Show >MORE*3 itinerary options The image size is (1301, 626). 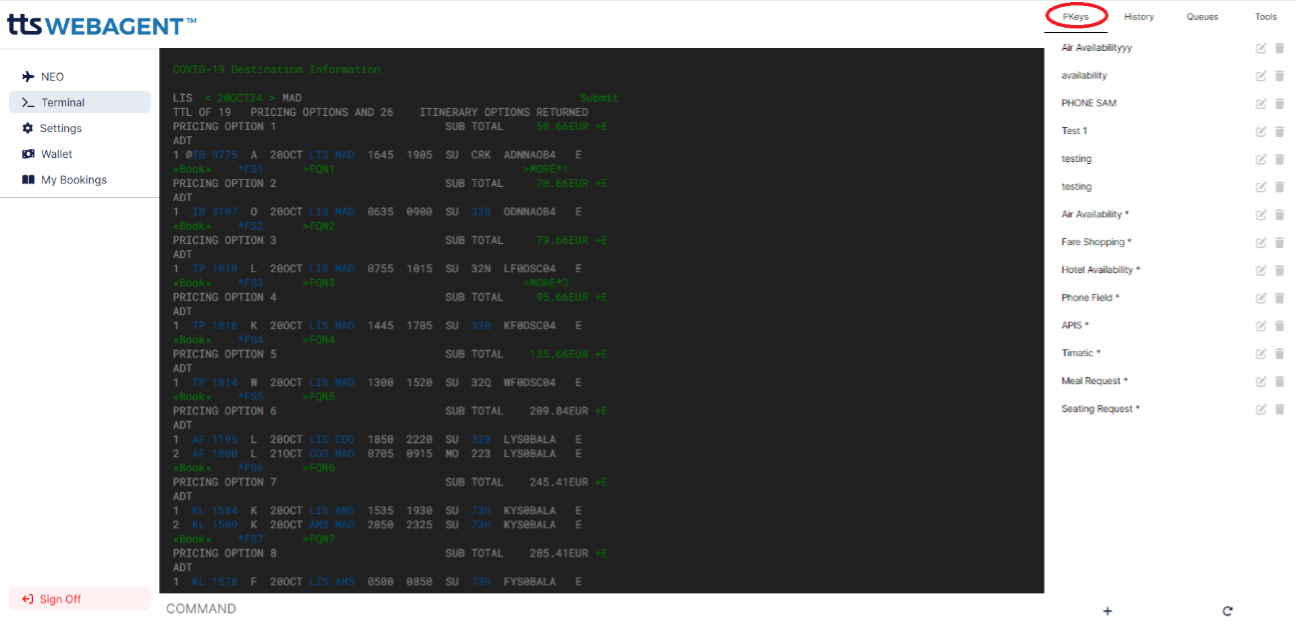(x=546, y=283)
